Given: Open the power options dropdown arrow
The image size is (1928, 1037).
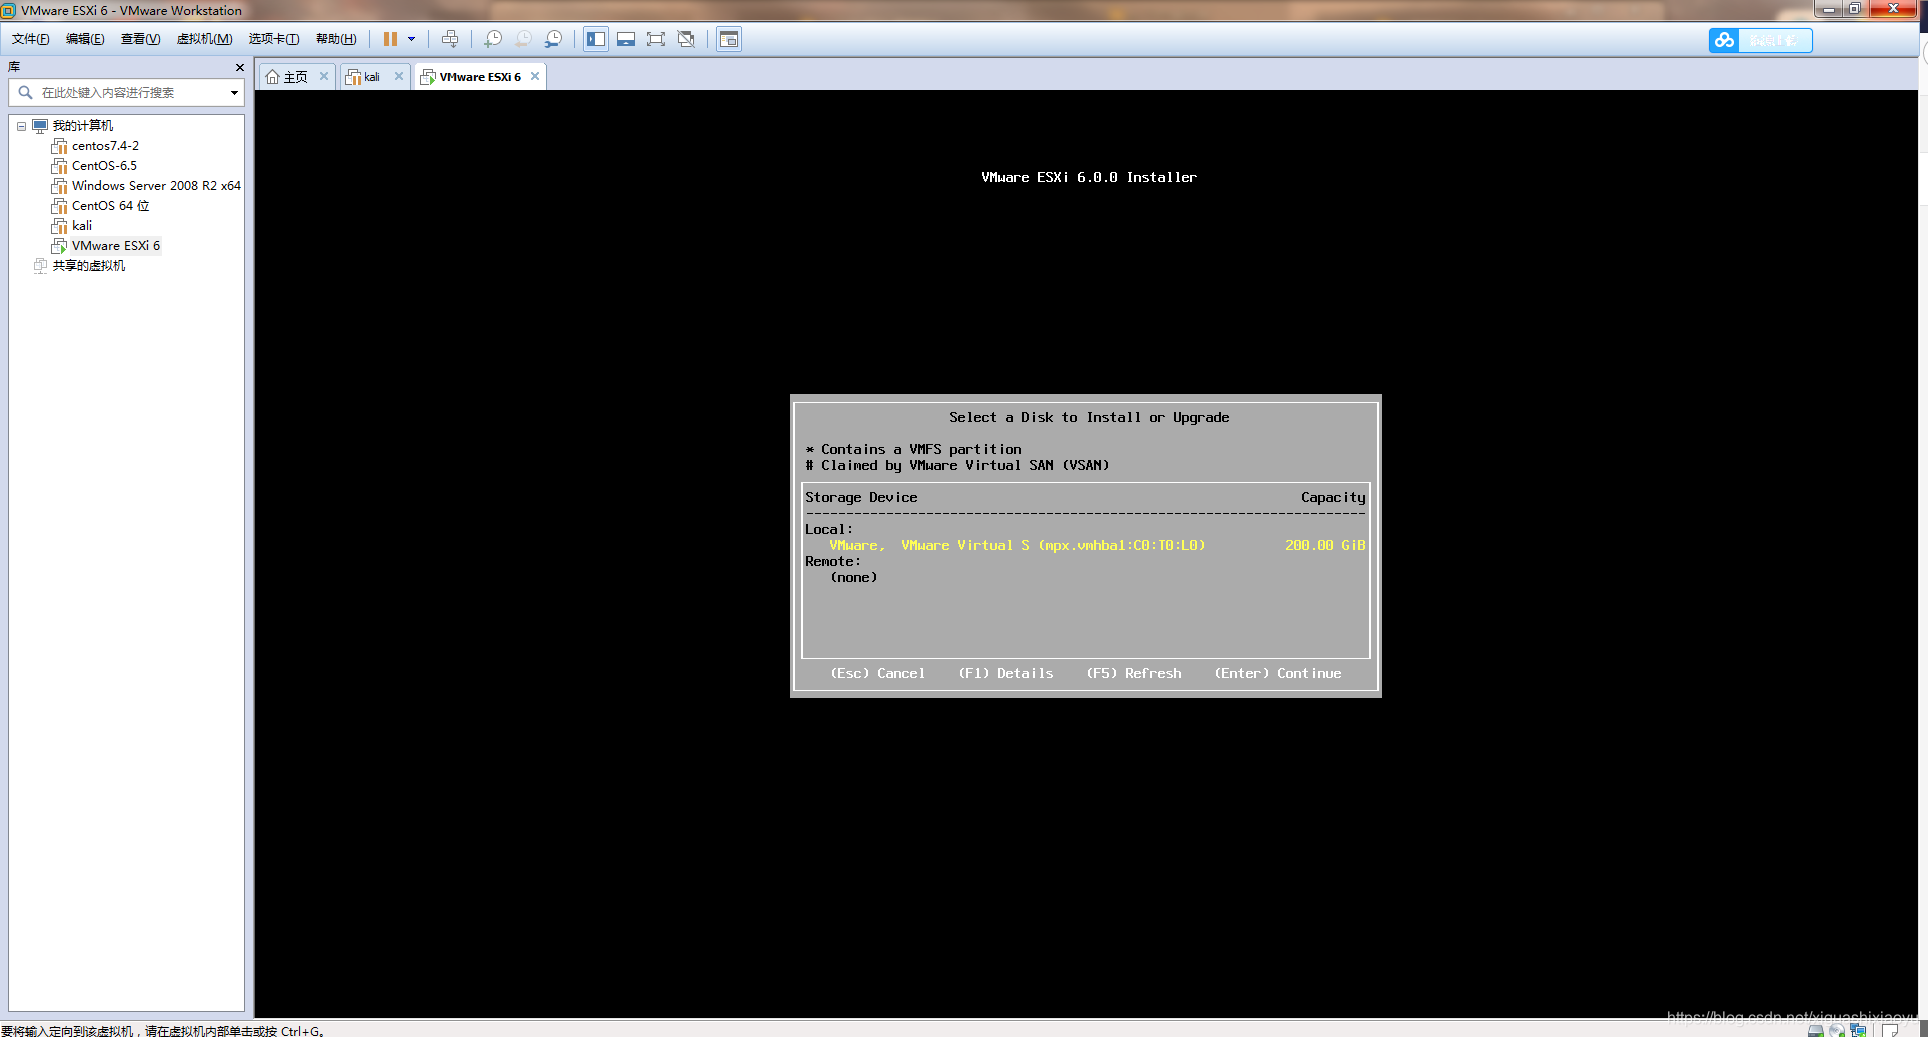Looking at the screenshot, I should click(411, 39).
